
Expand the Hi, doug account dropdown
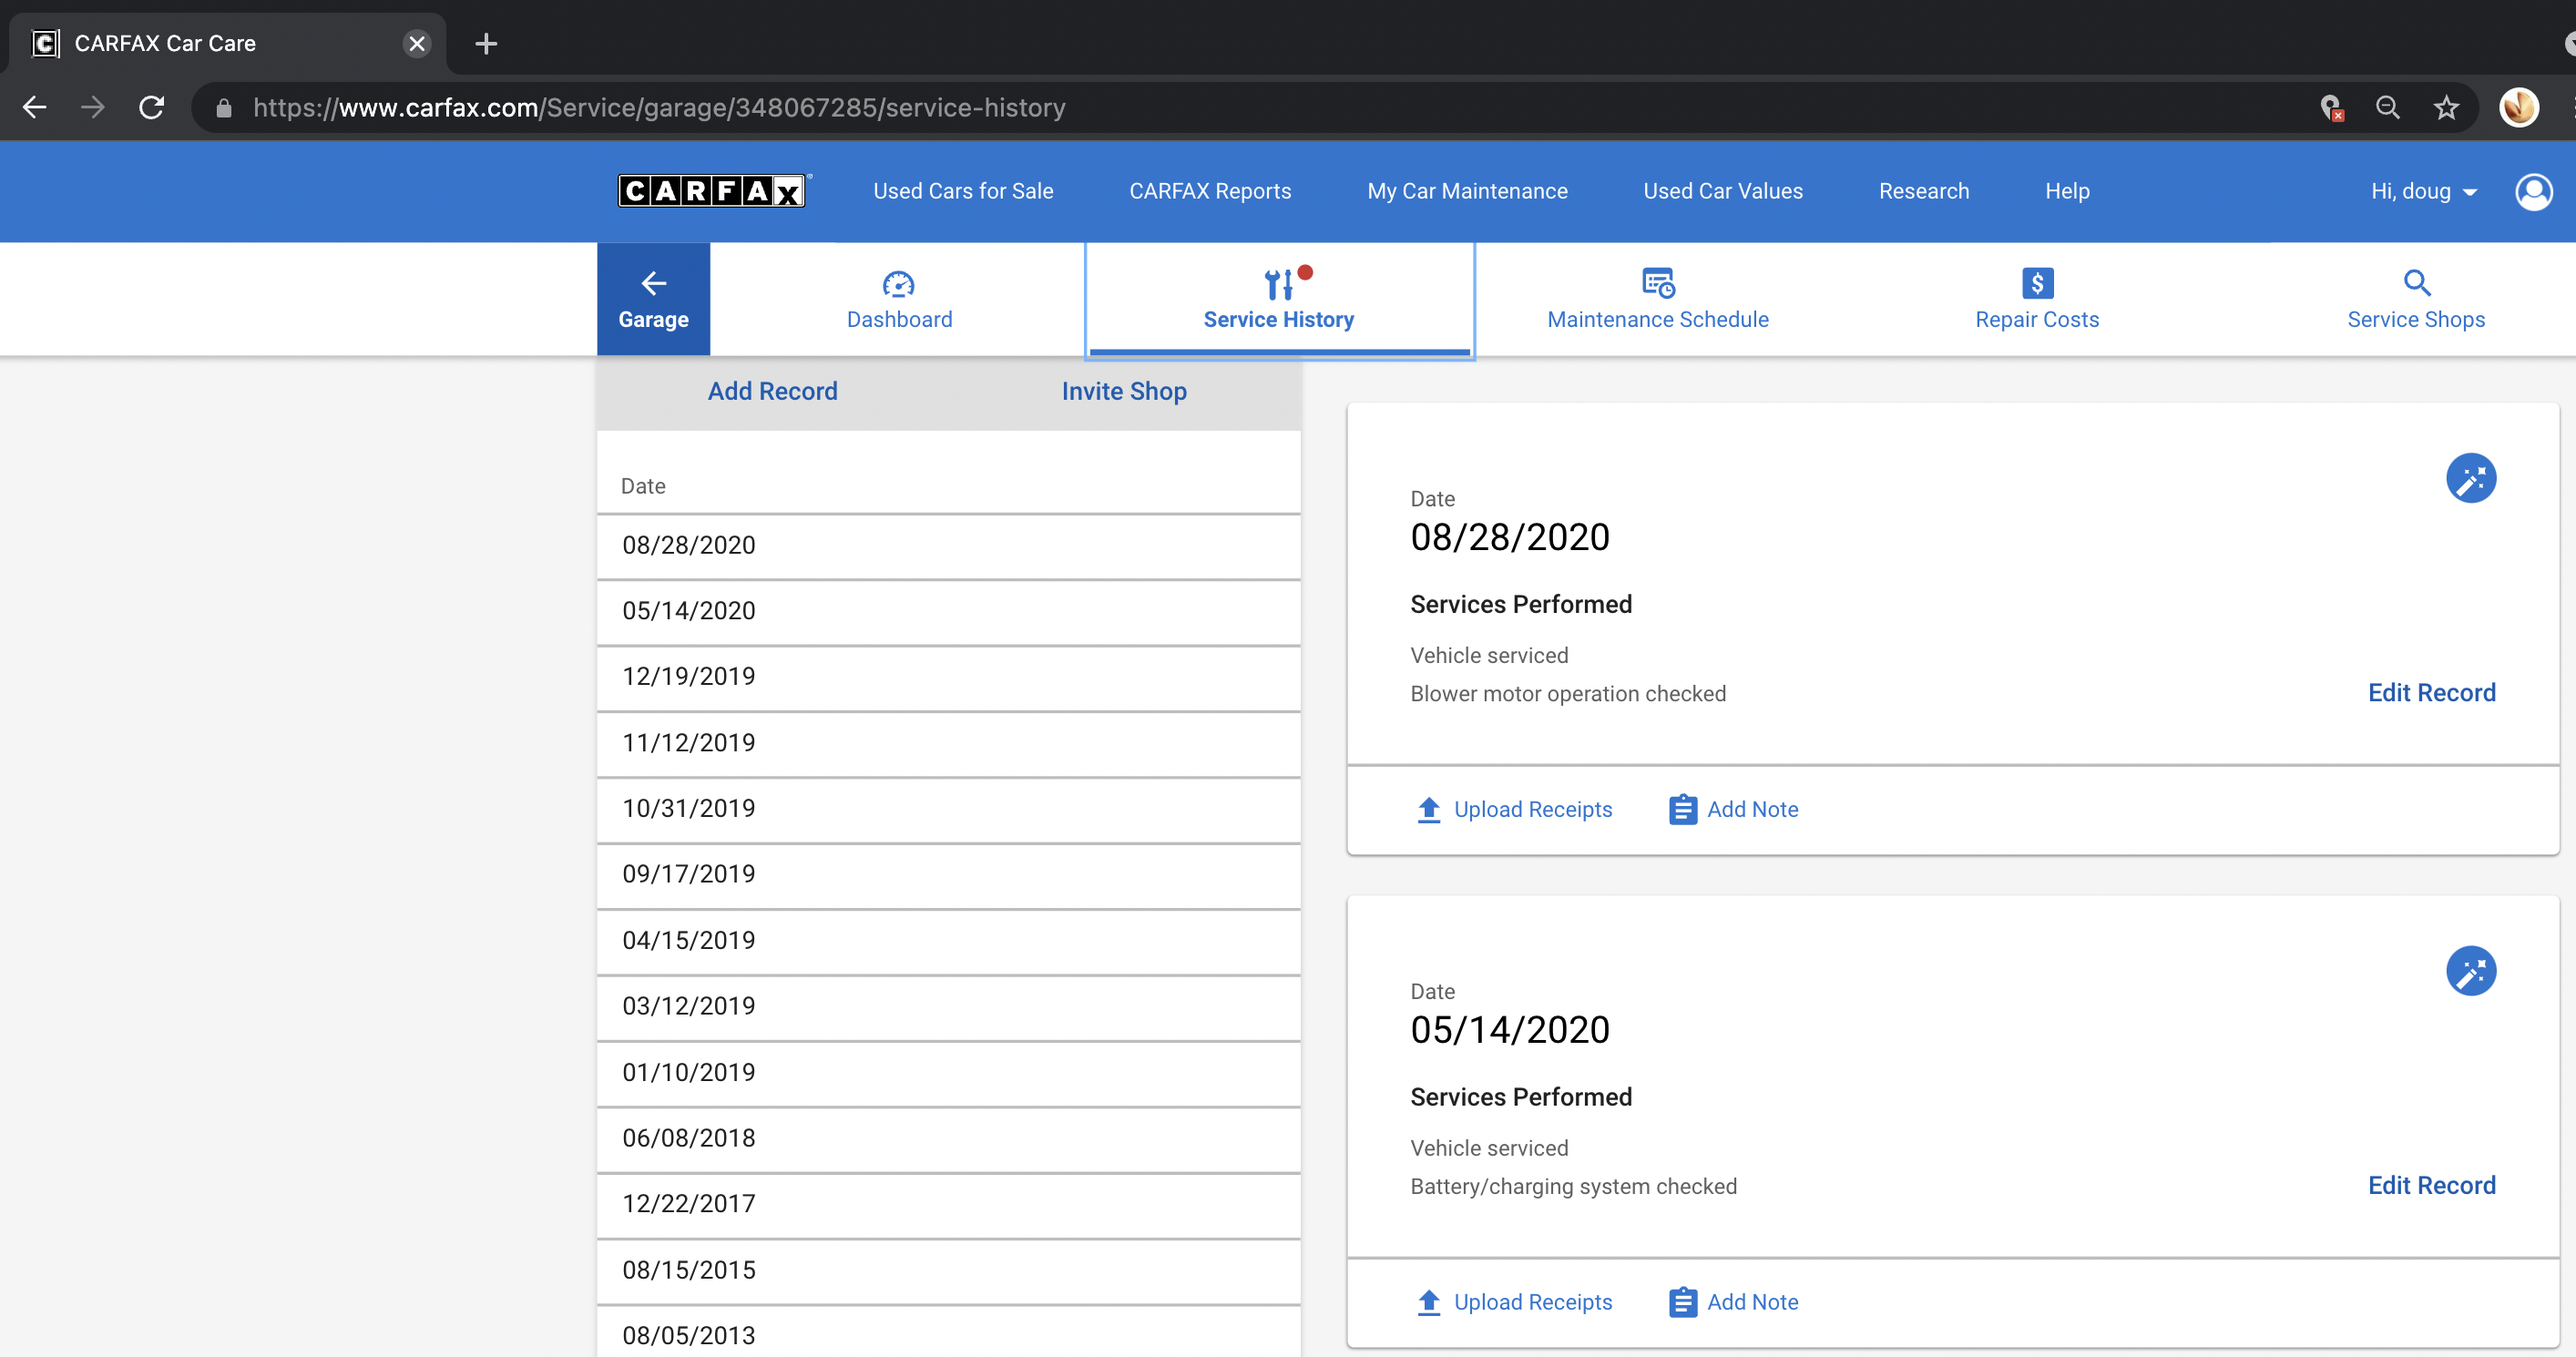2423,191
